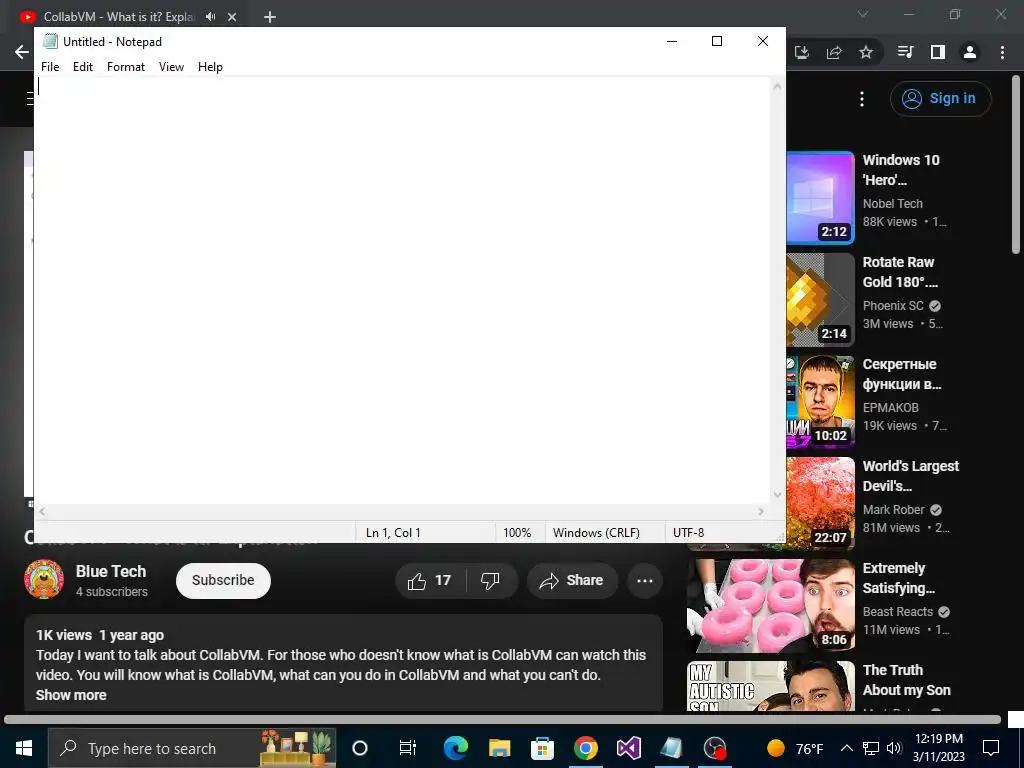This screenshot has width=1024, height=768.
Task: Open the notification center icon
Action: tap(991, 748)
